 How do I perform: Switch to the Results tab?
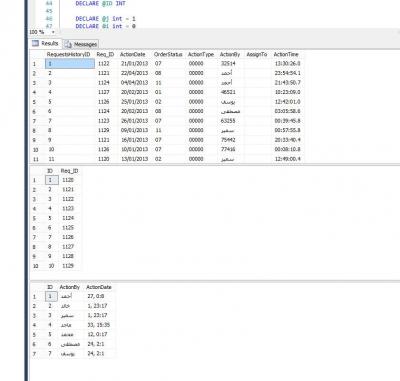pos(46,43)
